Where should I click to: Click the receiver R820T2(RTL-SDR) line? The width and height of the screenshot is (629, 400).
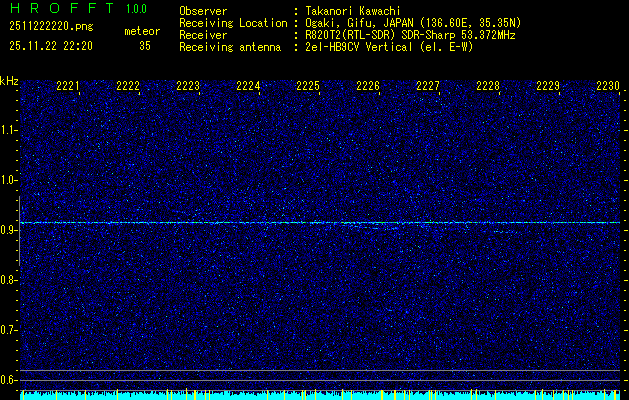(x=410, y=35)
